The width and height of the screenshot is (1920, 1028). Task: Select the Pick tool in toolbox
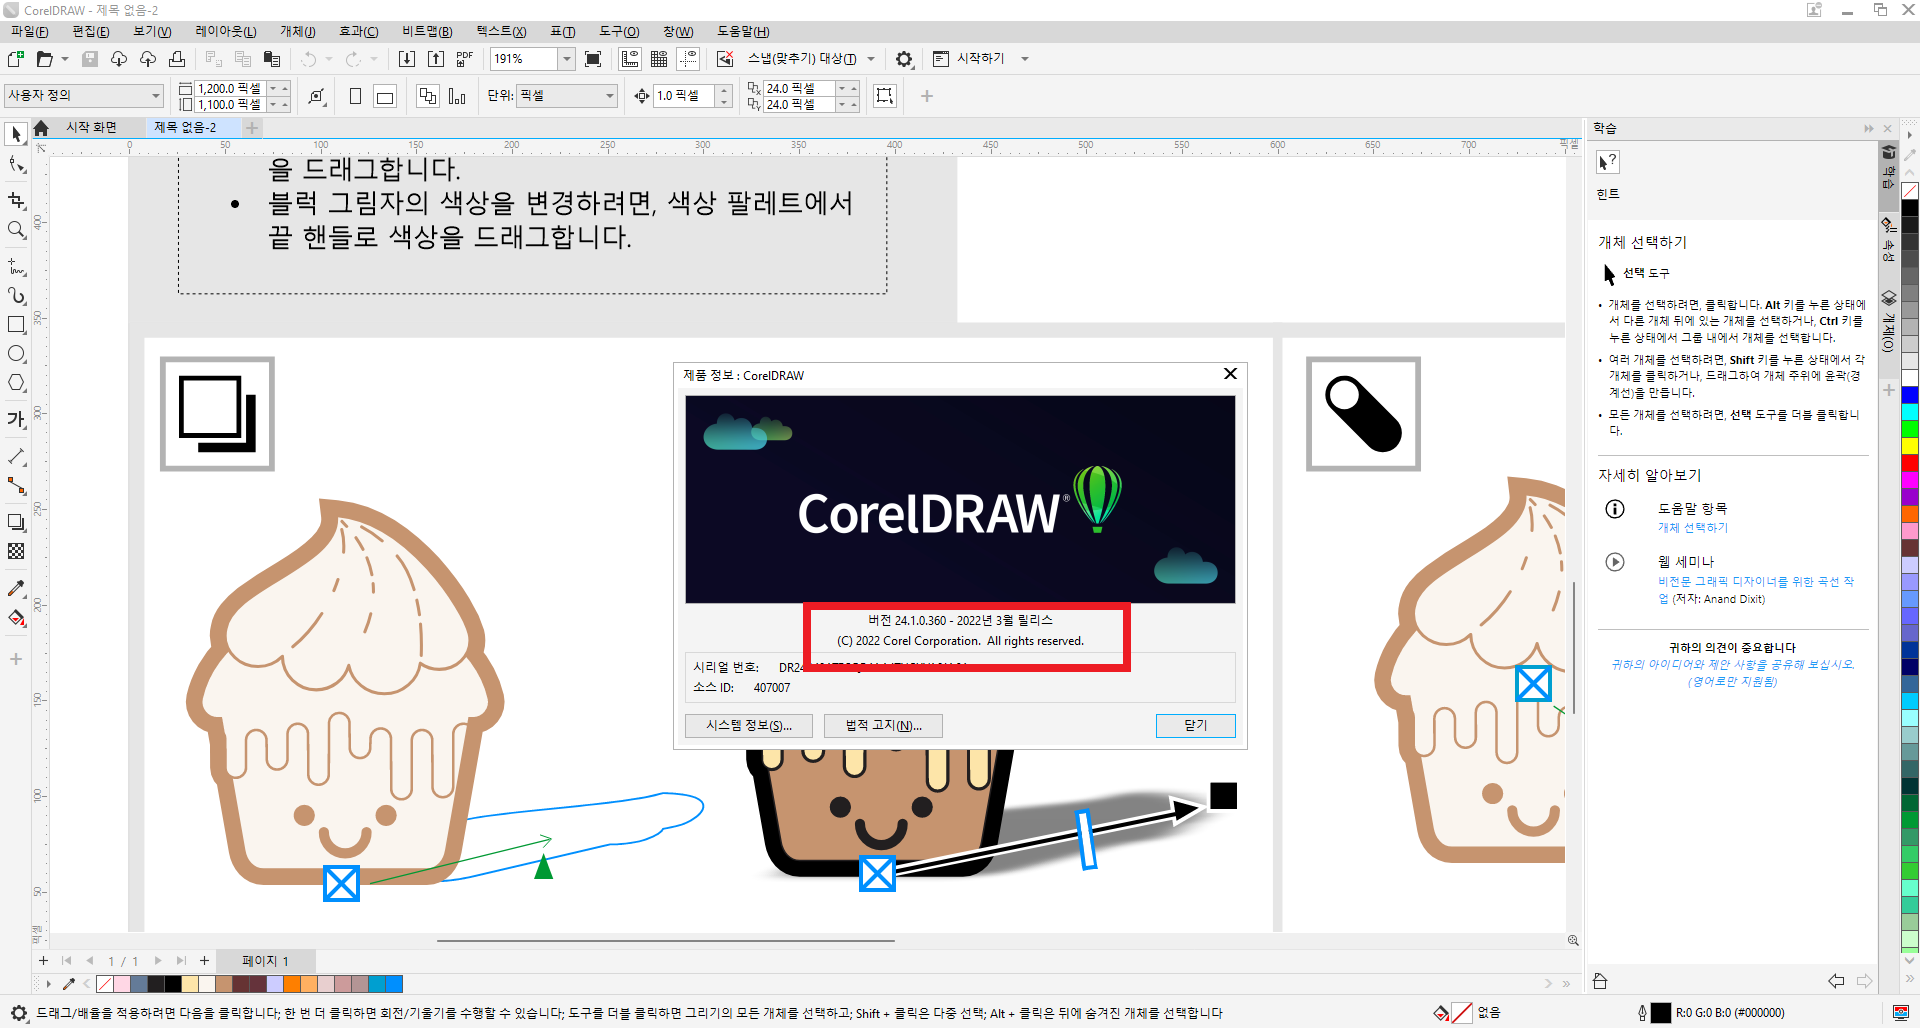16,134
